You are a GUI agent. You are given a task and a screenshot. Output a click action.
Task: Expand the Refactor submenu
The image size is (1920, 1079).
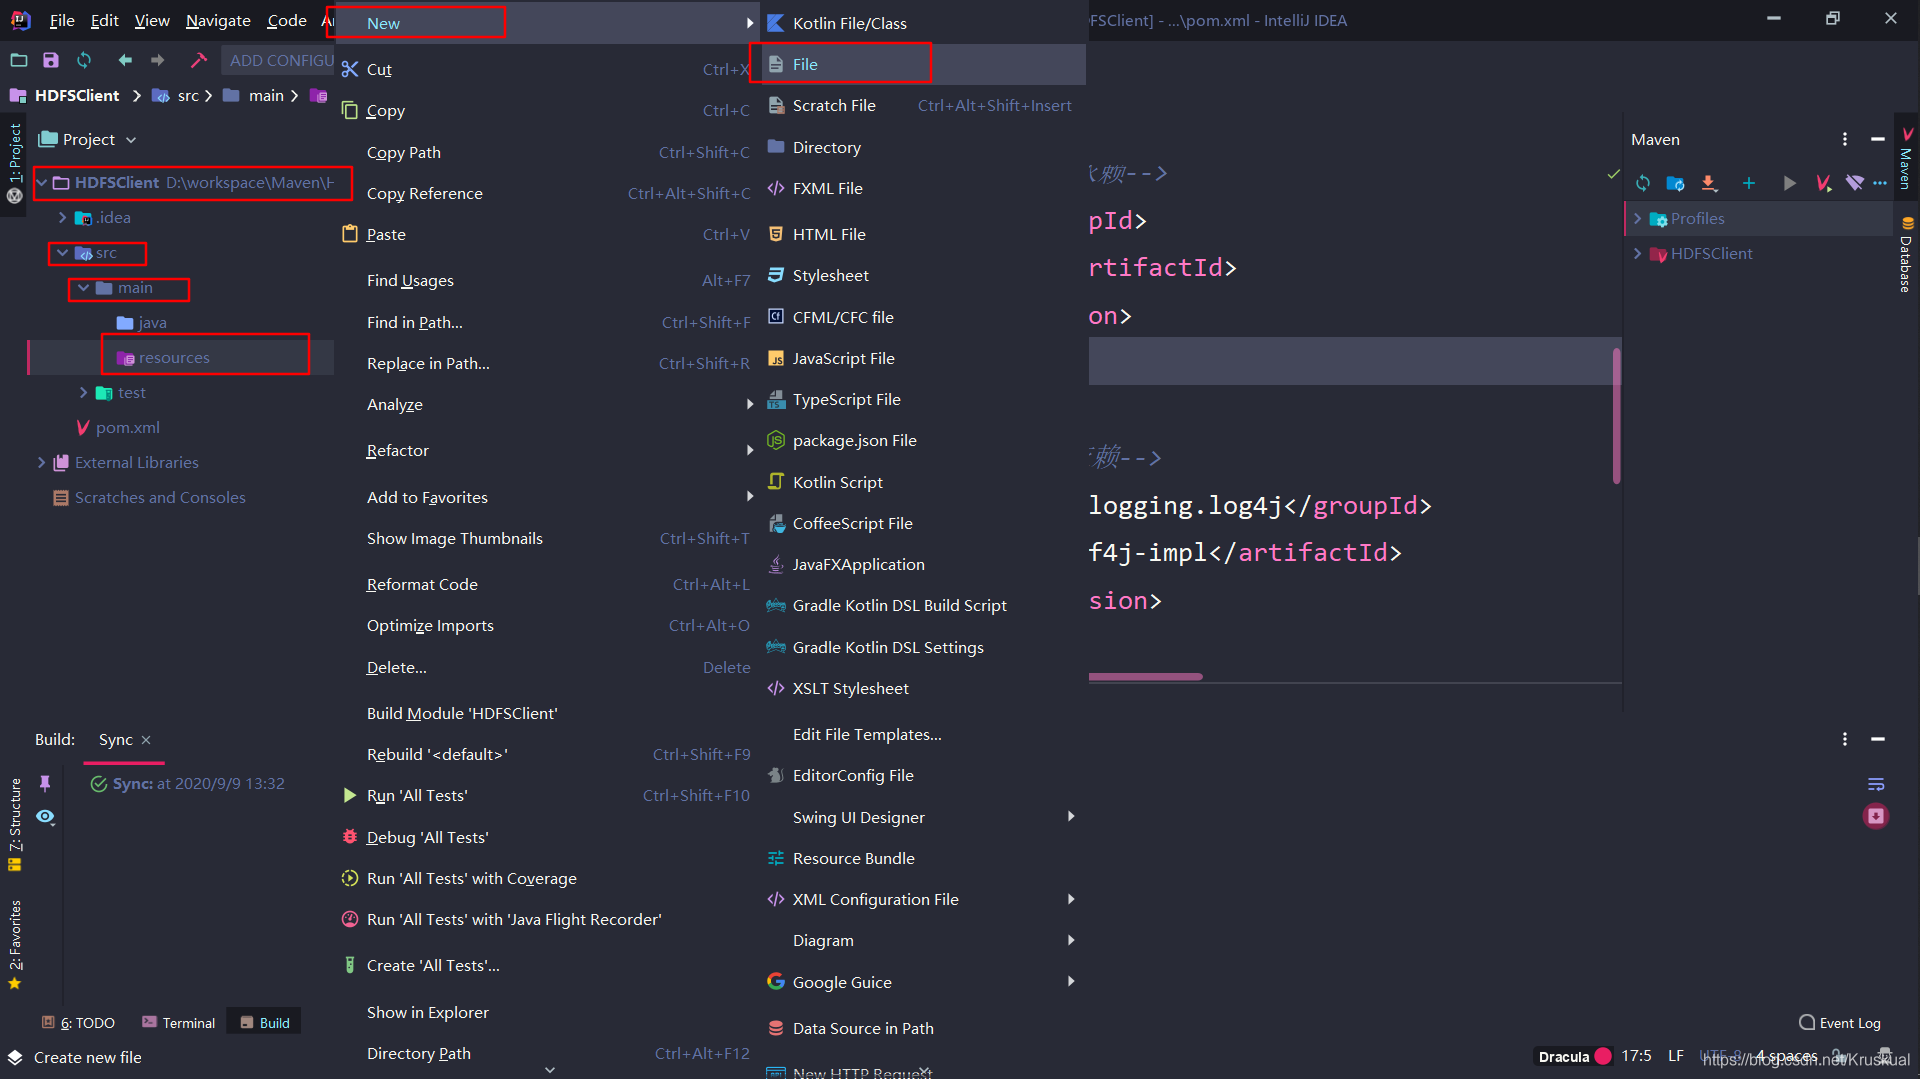click(x=546, y=450)
